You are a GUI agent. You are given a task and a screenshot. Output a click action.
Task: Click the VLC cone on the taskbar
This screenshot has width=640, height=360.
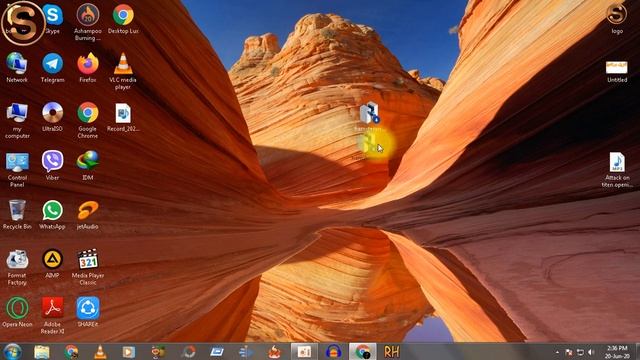tap(100, 351)
